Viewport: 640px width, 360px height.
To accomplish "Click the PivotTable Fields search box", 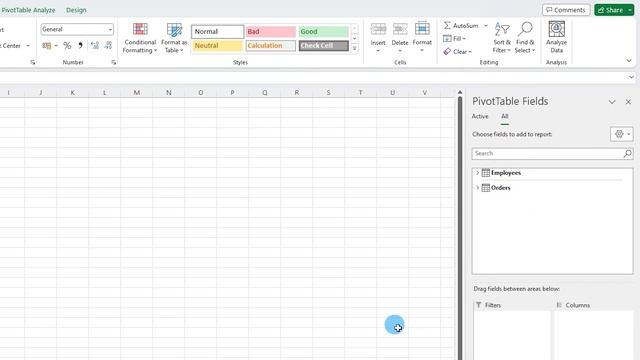I will click(547, 153).
